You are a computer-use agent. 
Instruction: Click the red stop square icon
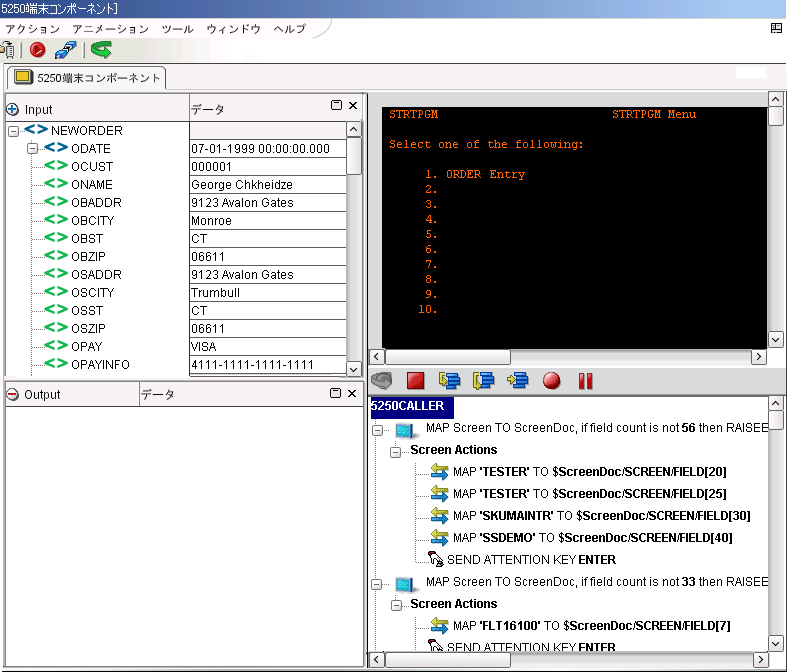click(x=416, y=380)
